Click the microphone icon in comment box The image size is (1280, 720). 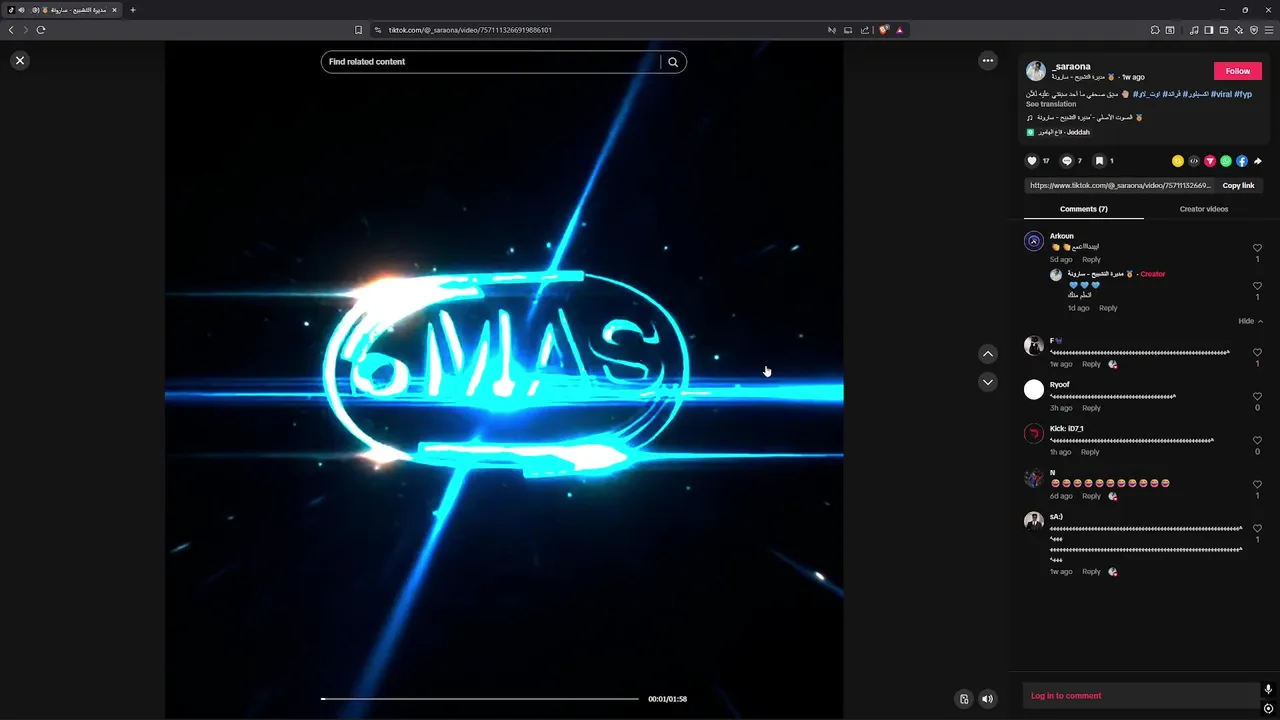click(x=1268, y=689)
